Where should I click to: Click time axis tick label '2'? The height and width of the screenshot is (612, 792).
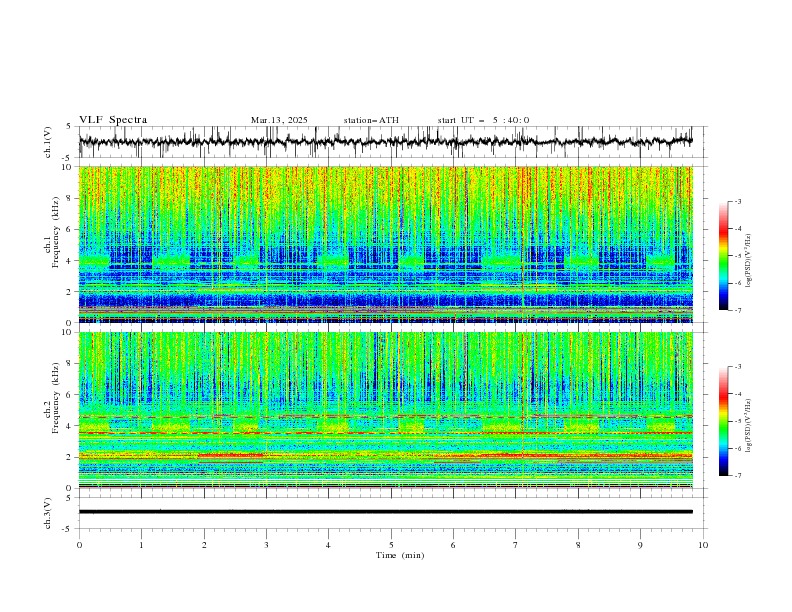click(x=204, y=545)
